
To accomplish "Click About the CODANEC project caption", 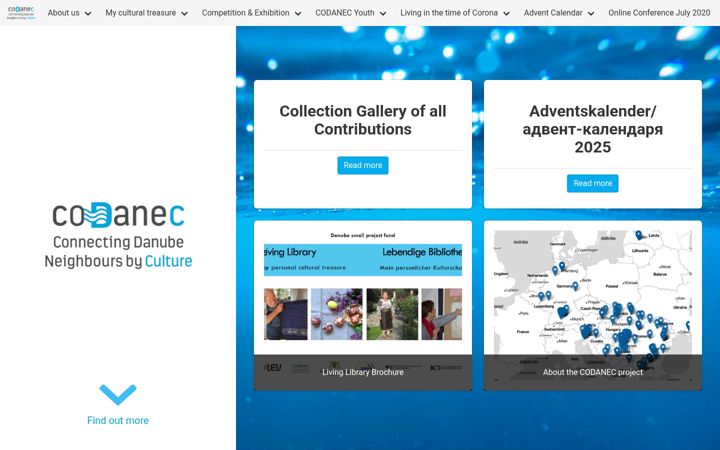I will (593, 372).
